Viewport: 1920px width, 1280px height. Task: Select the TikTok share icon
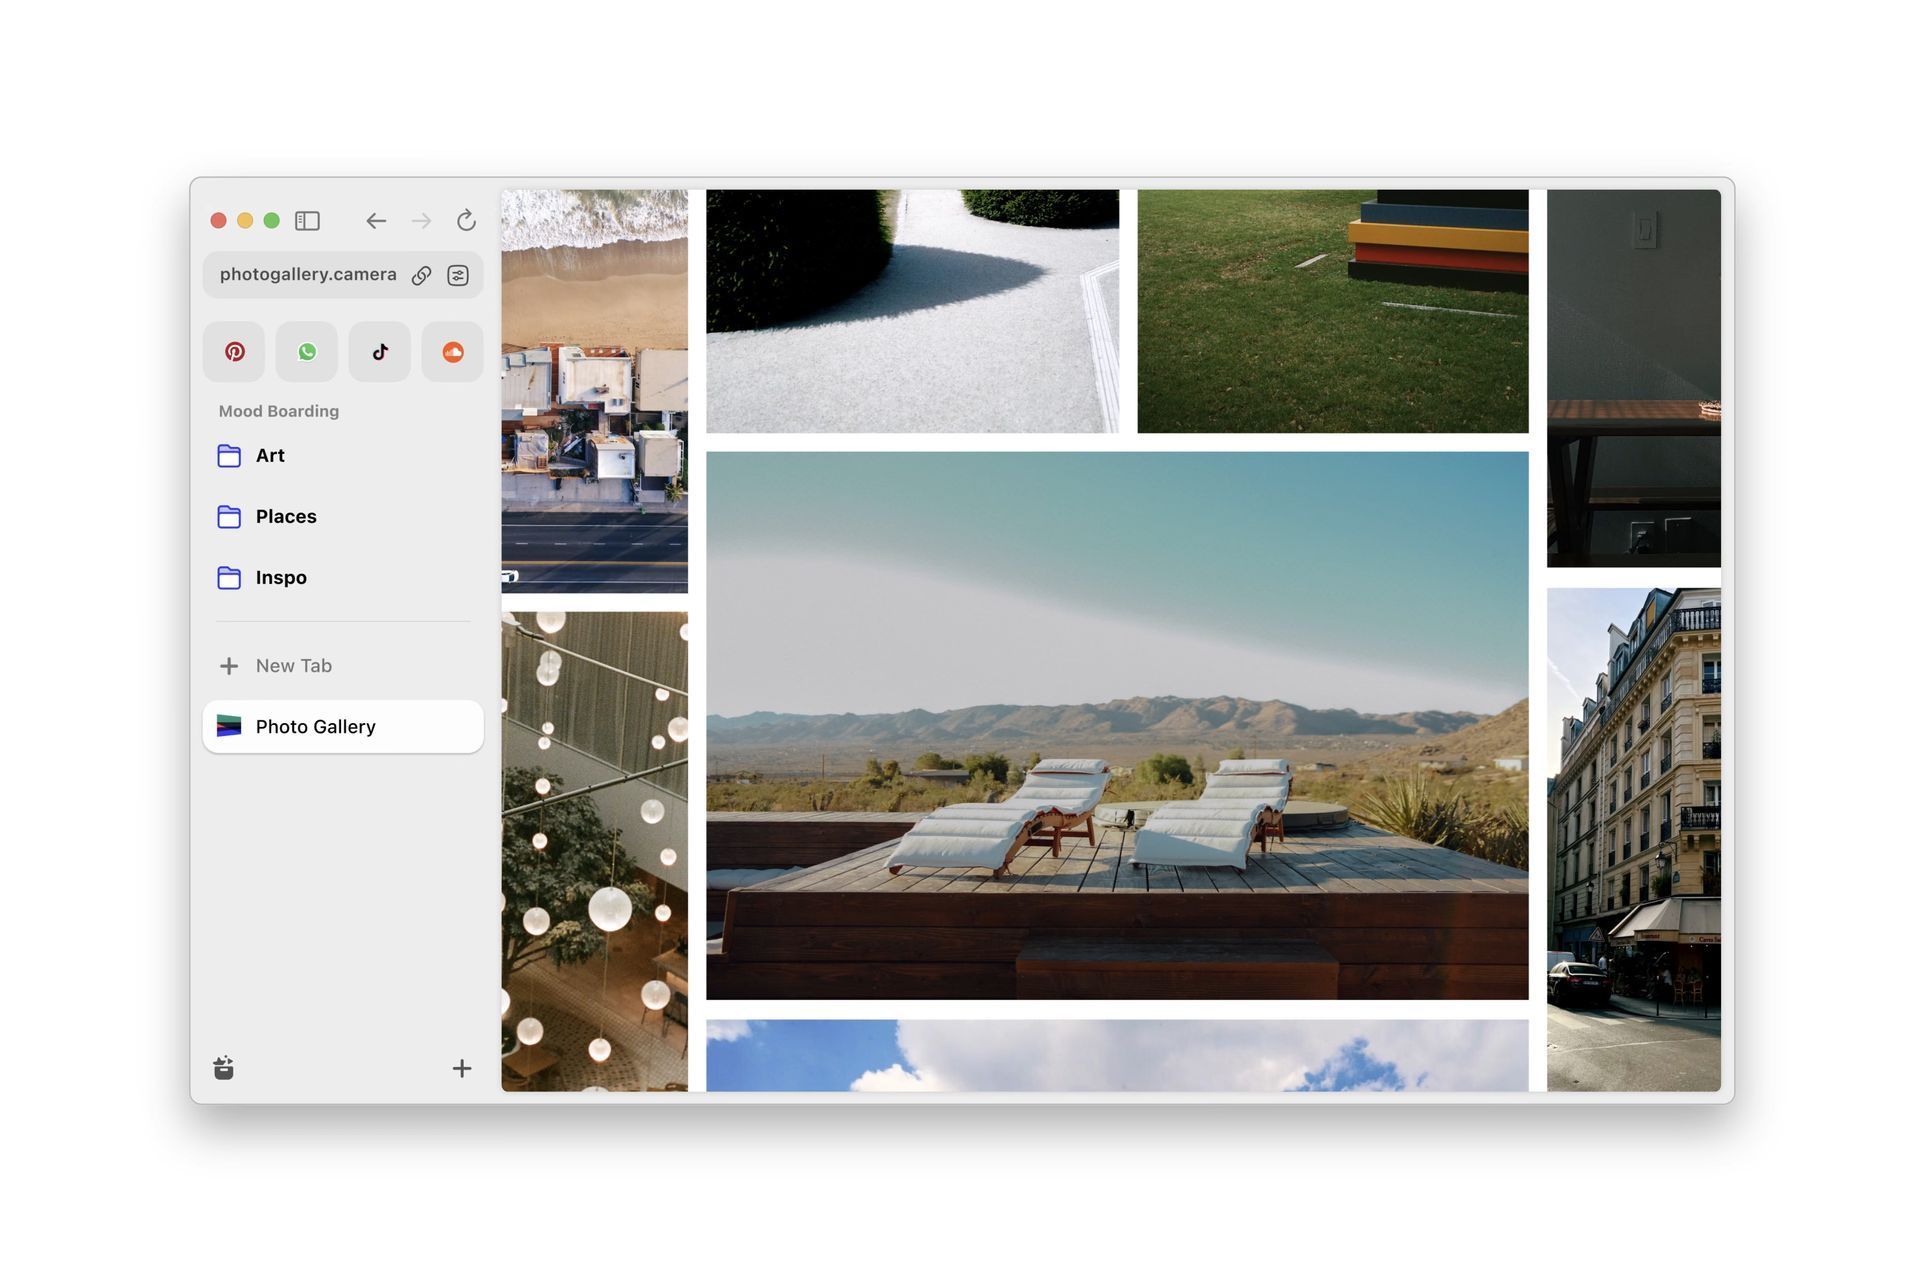coord(379,350)
